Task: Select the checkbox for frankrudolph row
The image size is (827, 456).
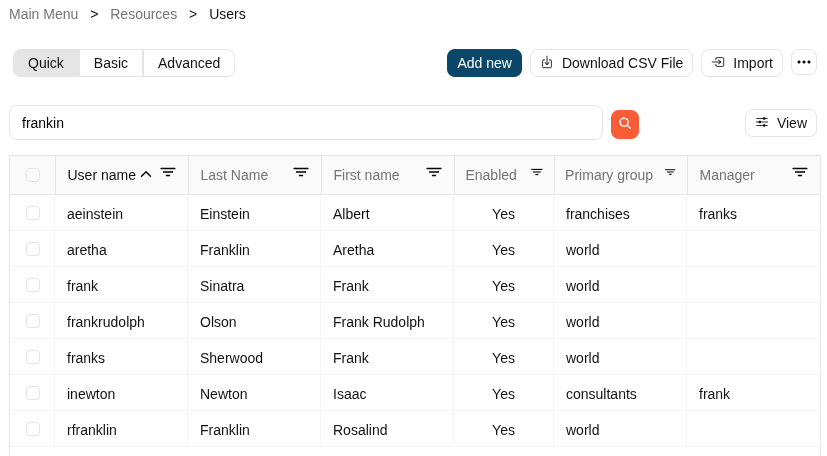Action: click(33, 321)
